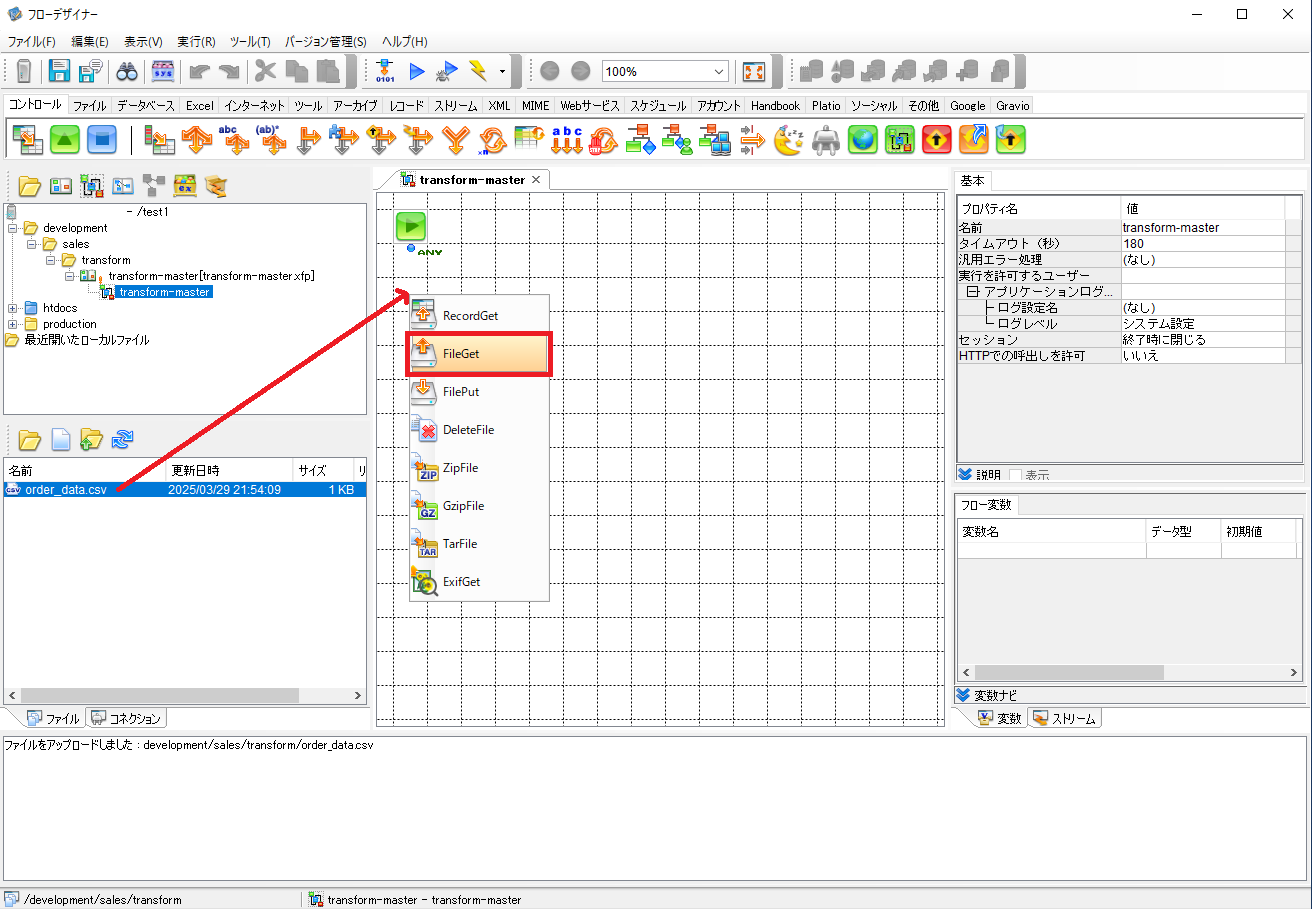This screenshot has width=1312, height=909.
Task: Select ZipFile in the popup menu
Action: pyautogui.click(x=478, y=468)
